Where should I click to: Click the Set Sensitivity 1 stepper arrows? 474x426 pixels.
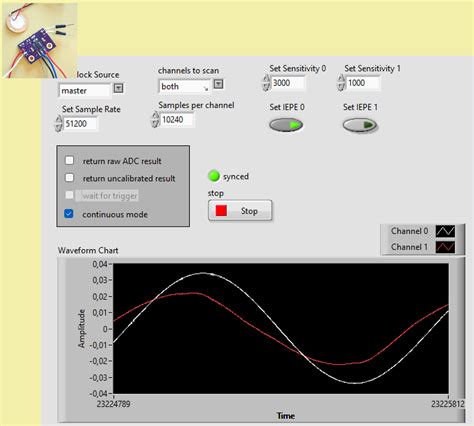click(341, 83)
